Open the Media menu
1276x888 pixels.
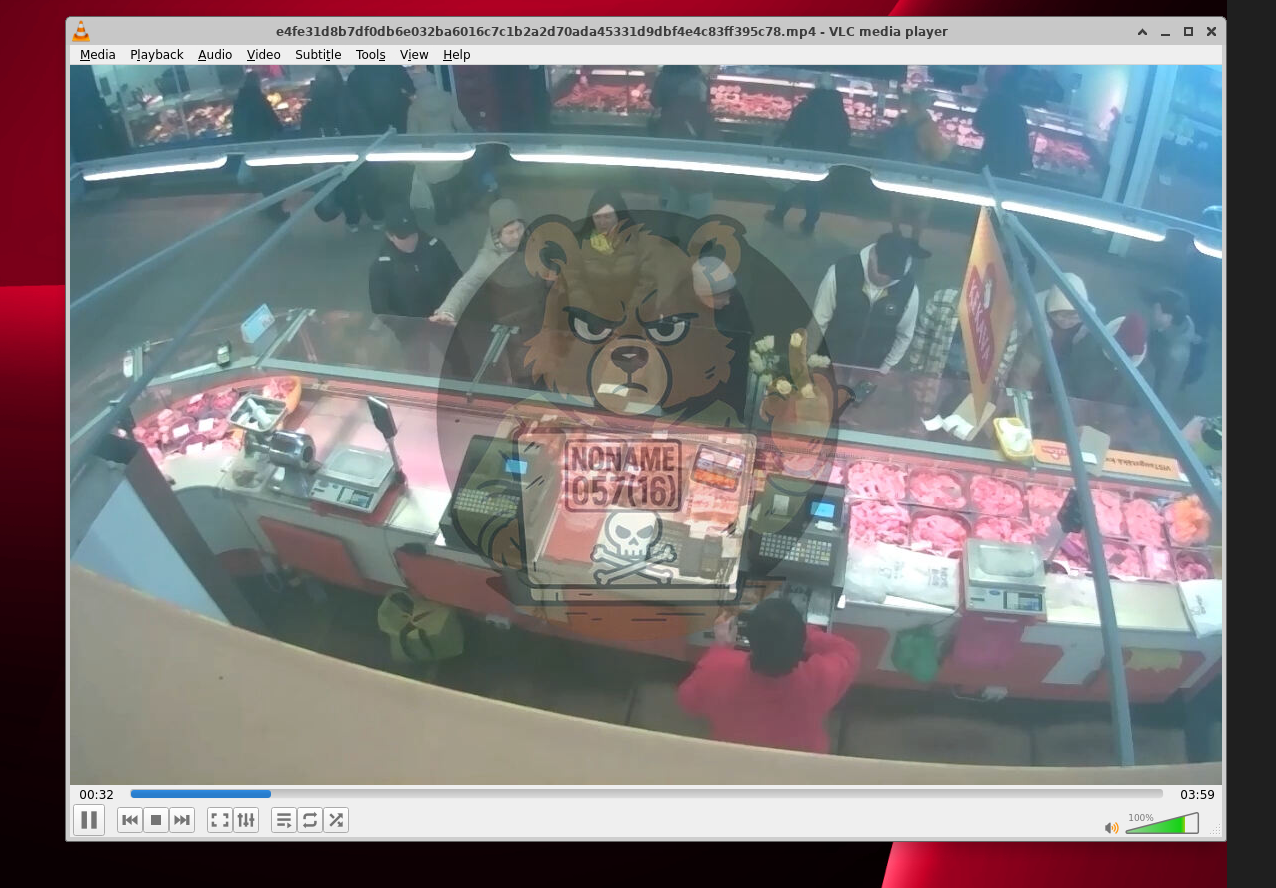[97, 55]
